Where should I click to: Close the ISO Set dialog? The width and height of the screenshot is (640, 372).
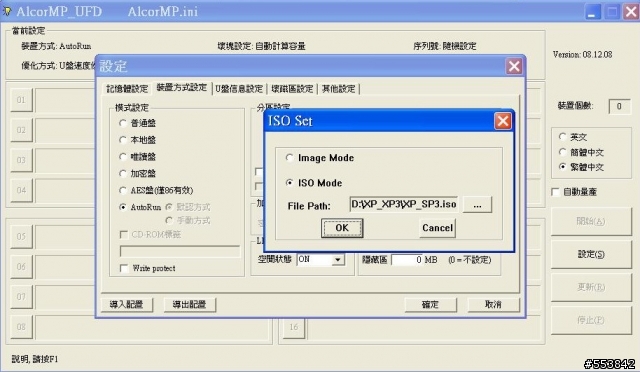503,121
